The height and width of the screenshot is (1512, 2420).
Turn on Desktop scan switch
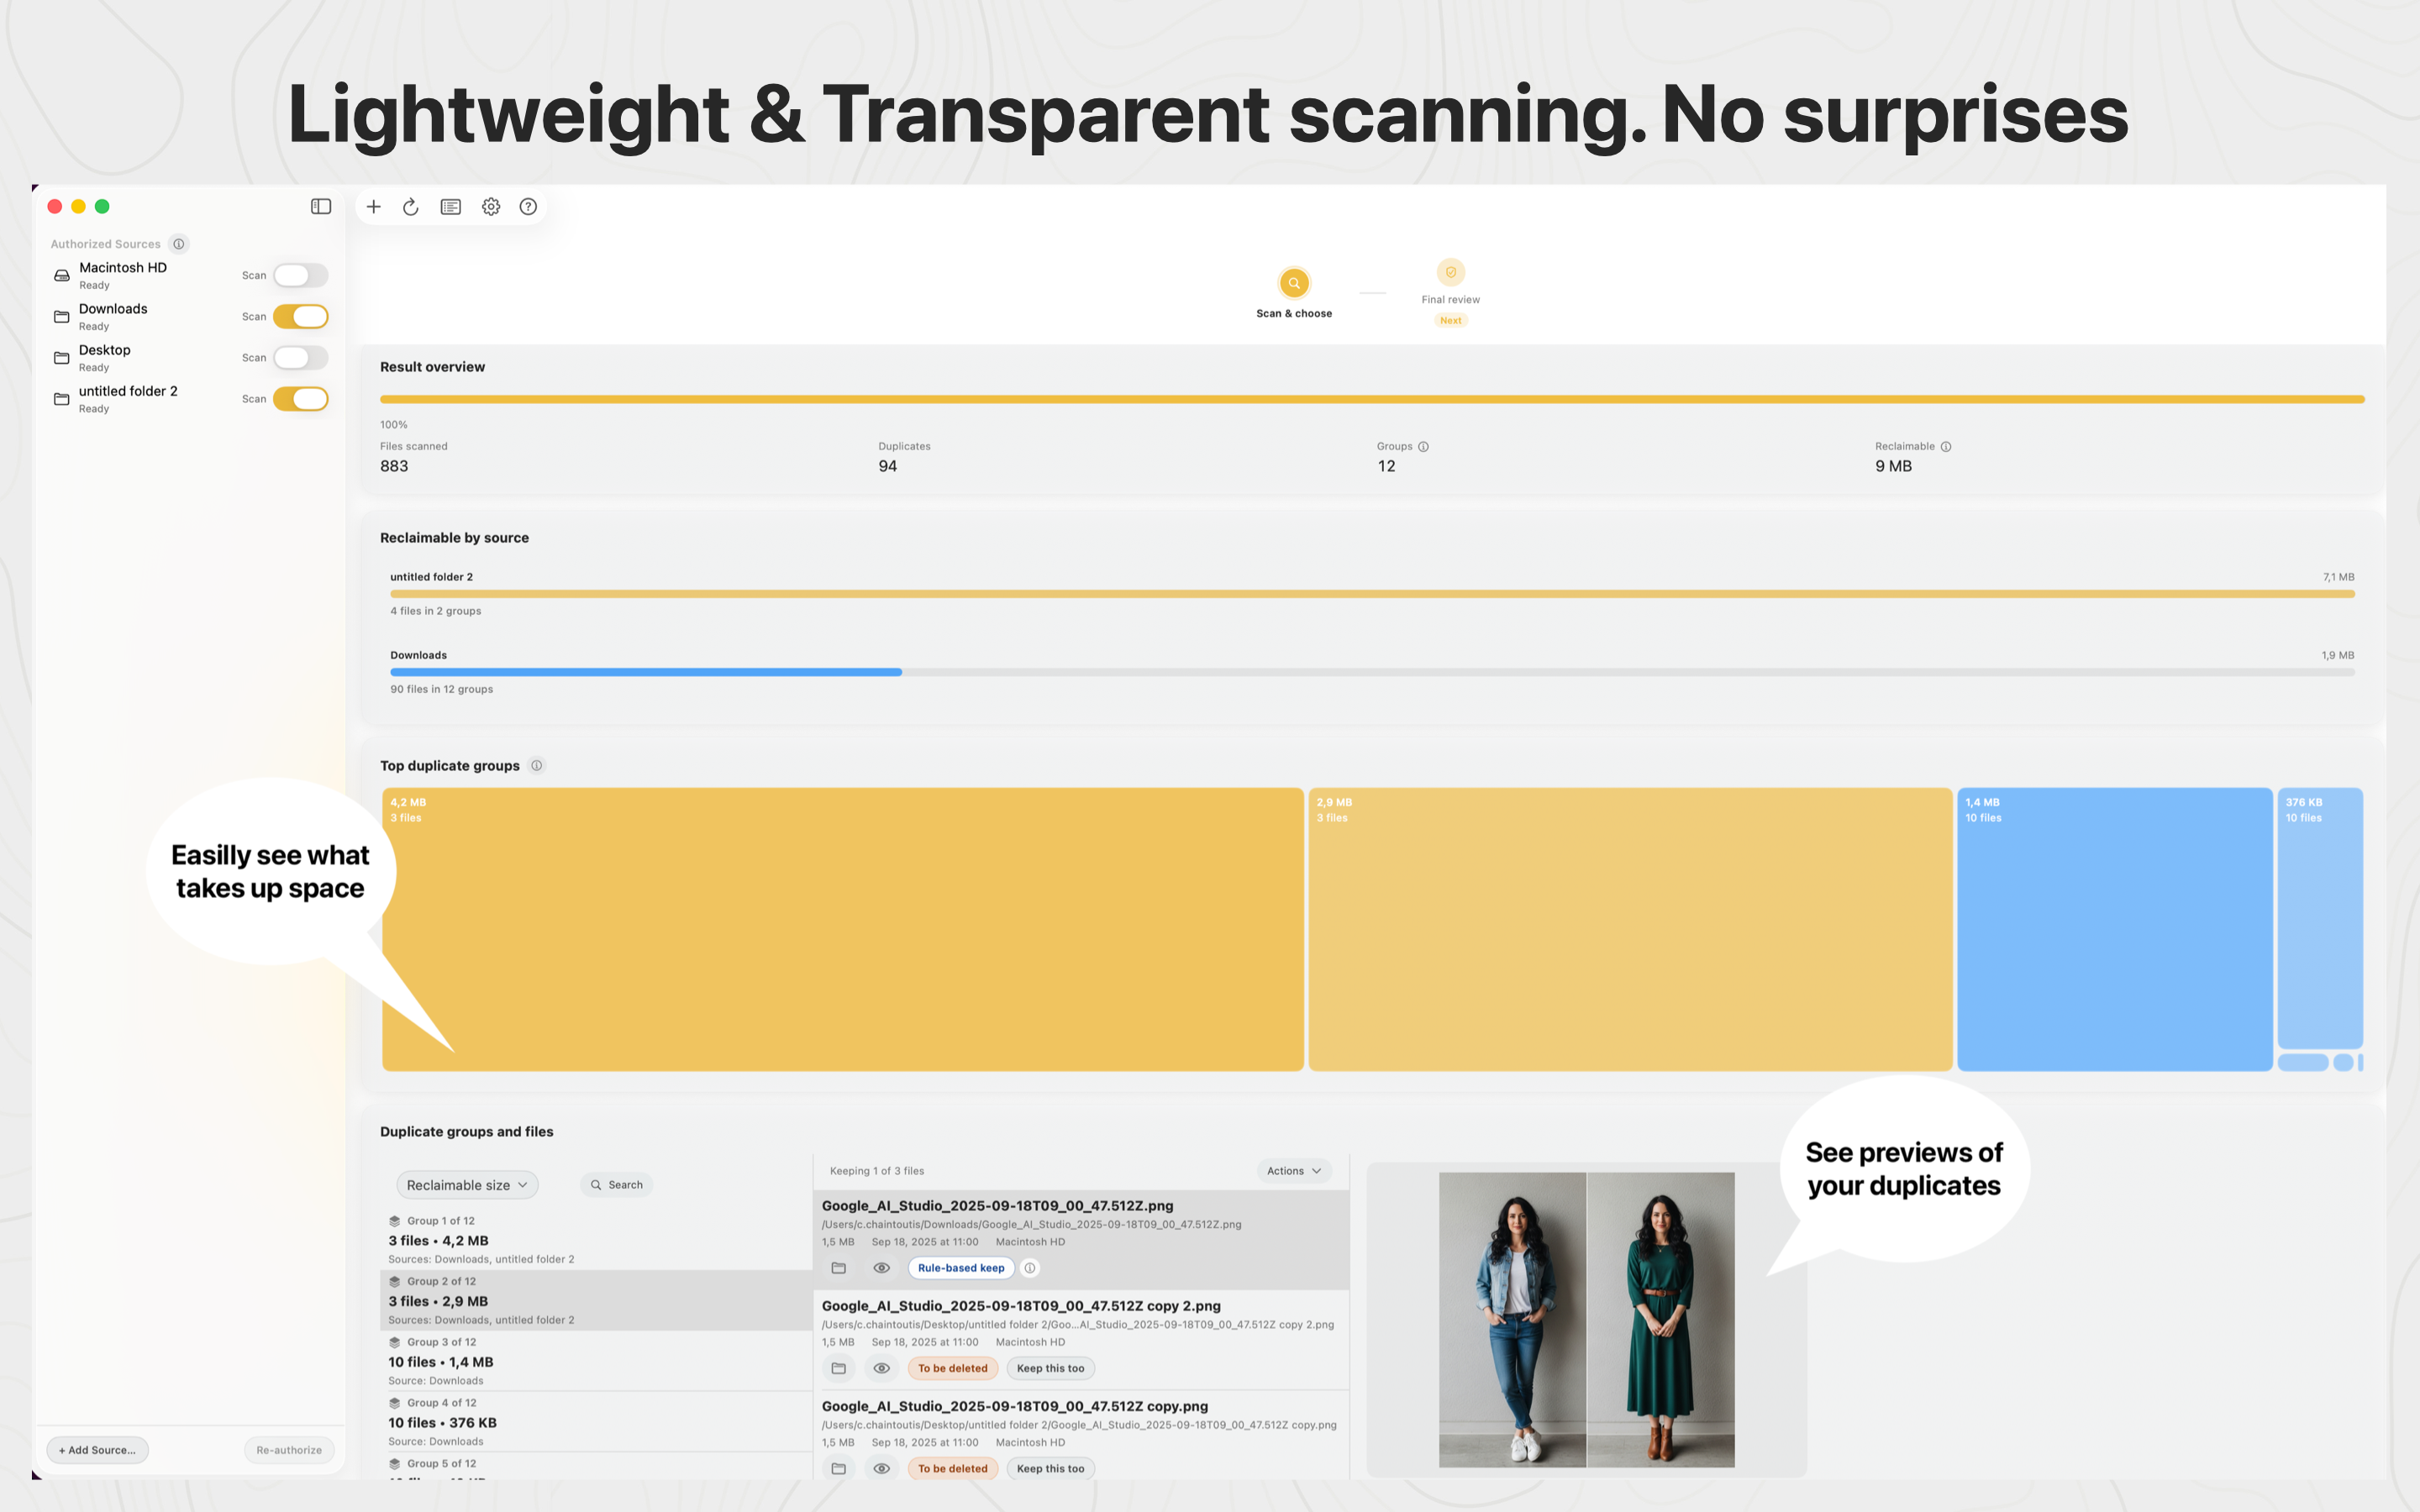[300, 358]
